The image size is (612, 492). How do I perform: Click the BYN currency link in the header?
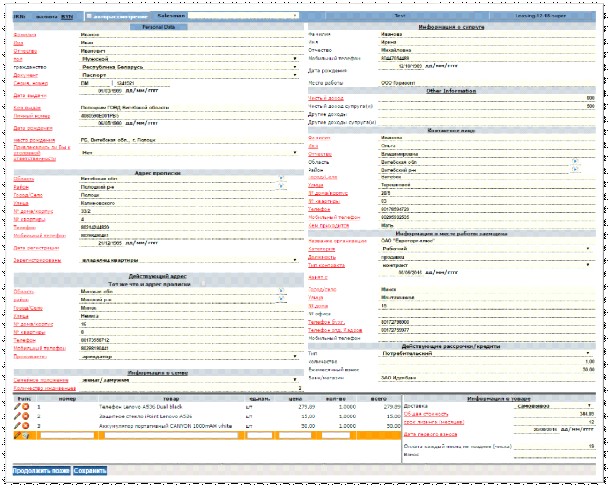coord(67,16)
